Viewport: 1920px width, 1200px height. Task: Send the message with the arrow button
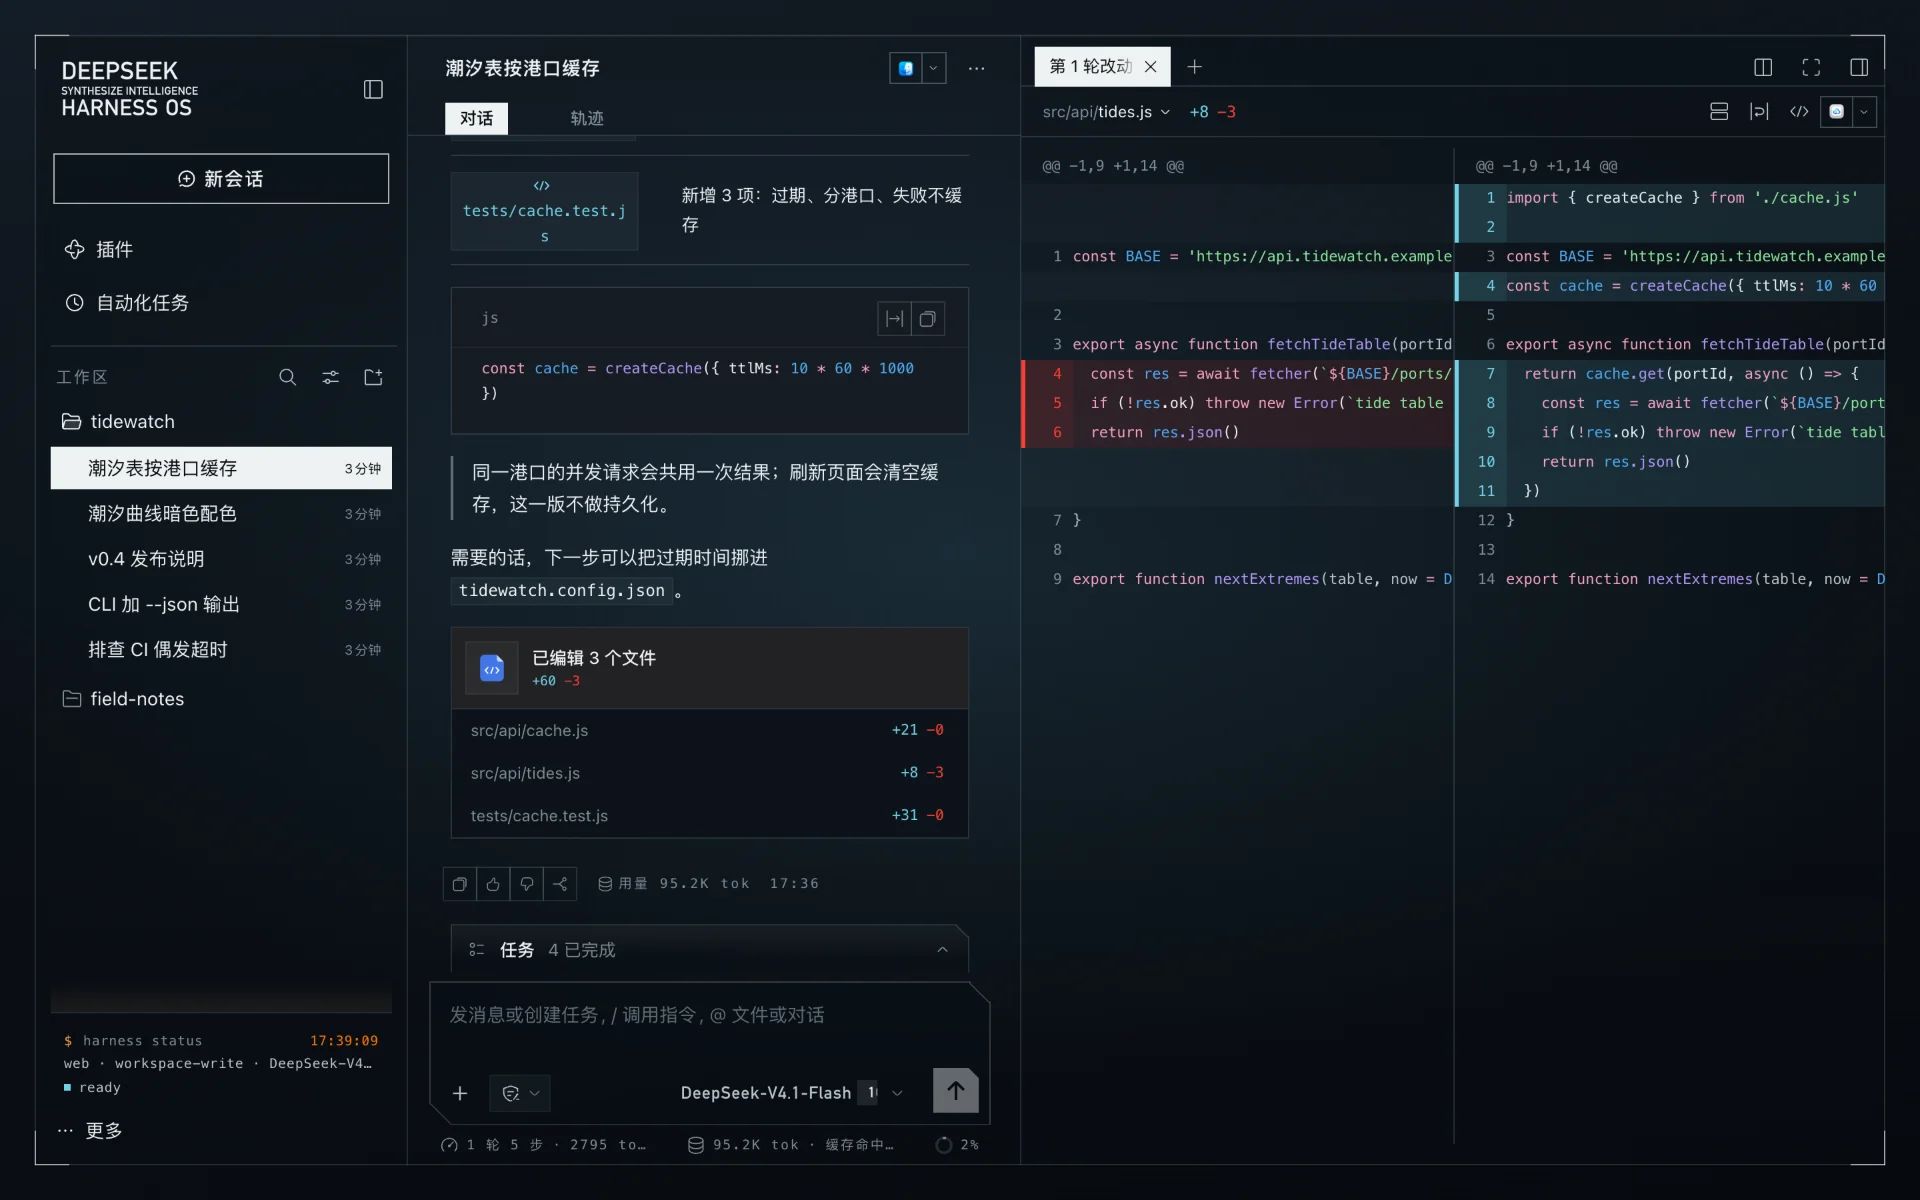click(955, 1091)
